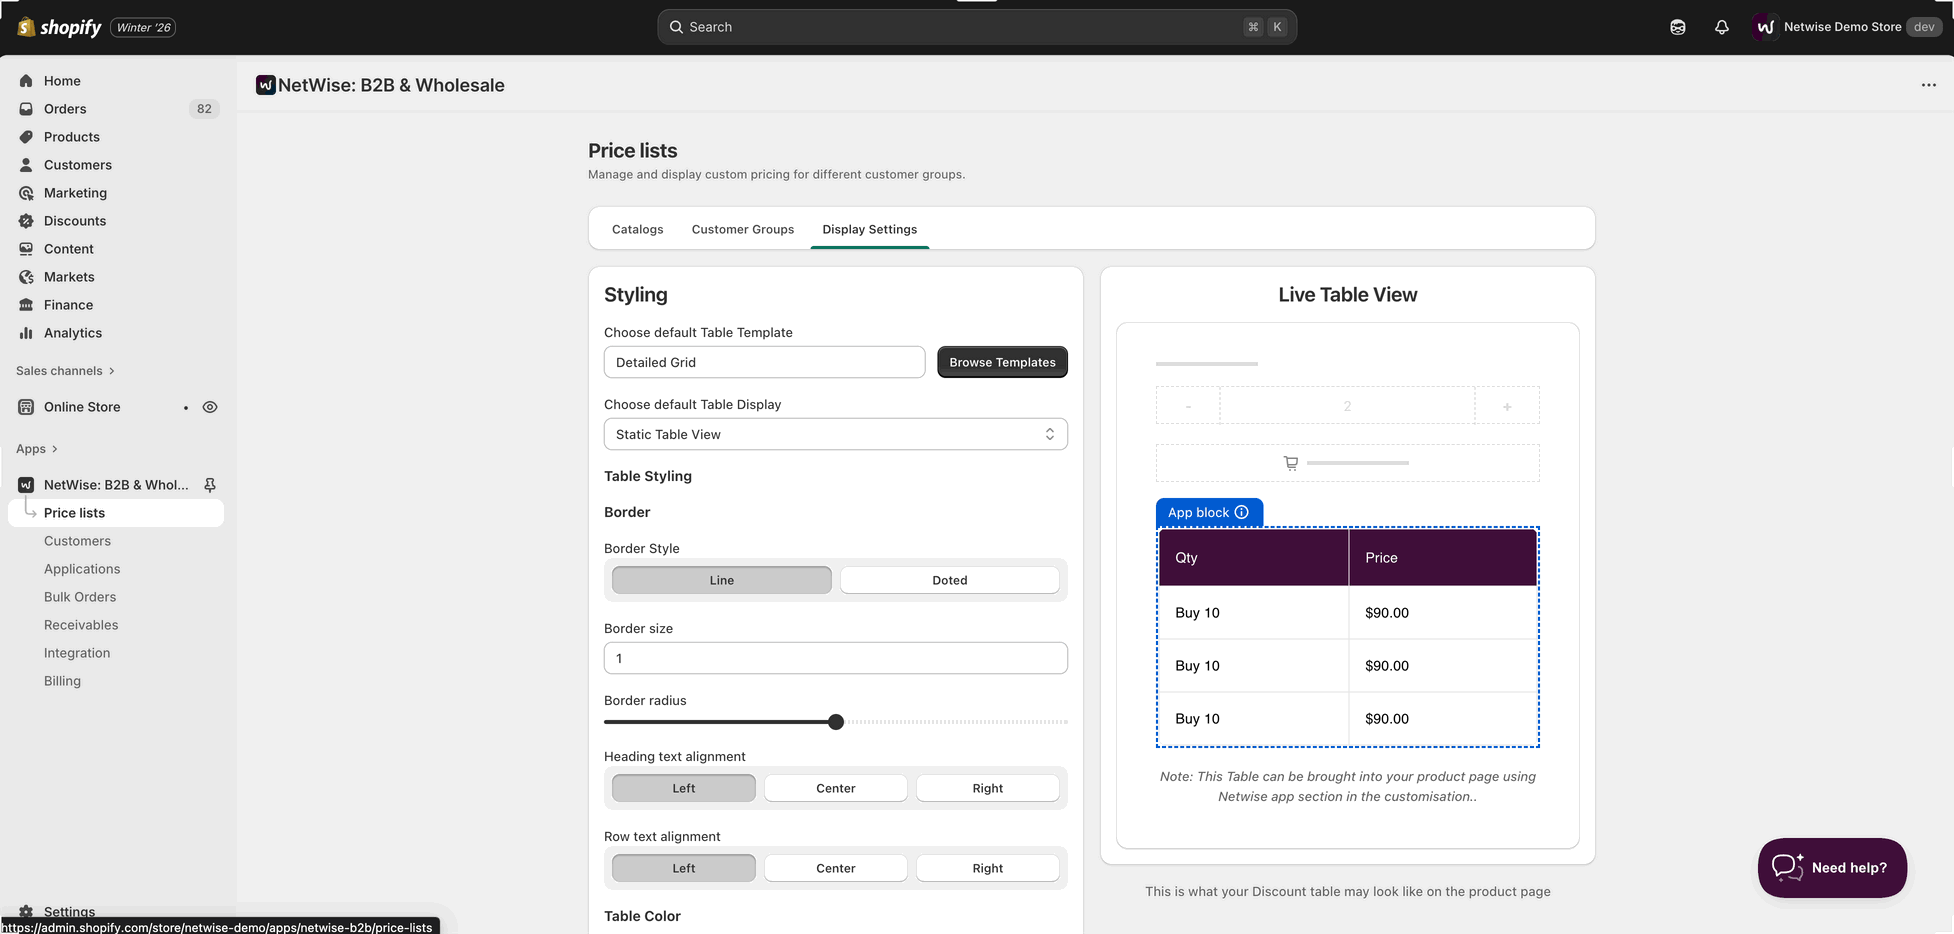Click the Border radius slider handle

tap(836, 722)
